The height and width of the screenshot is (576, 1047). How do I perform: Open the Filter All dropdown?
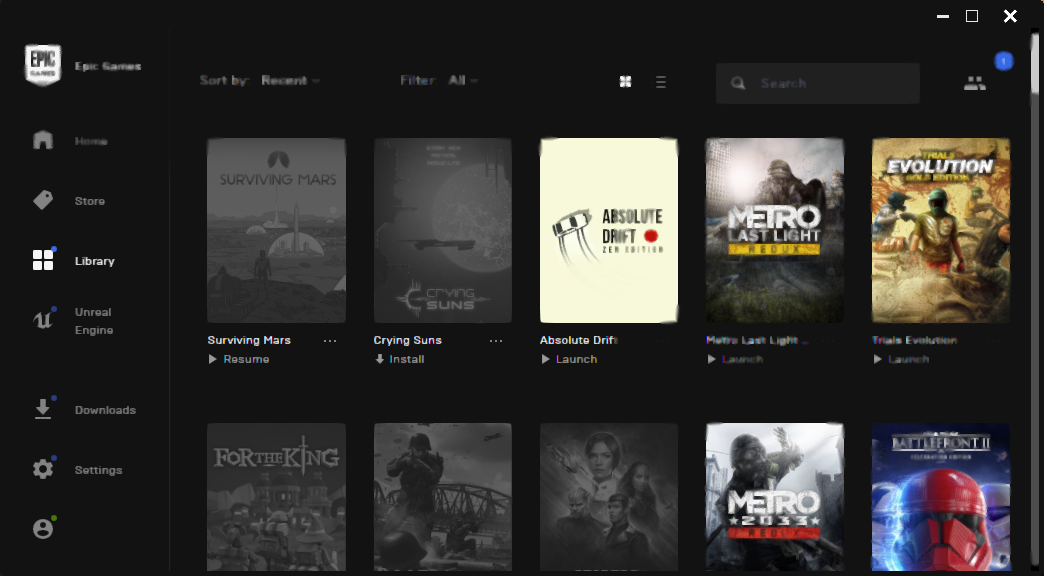pyautogui.click(x=463, y=81)
